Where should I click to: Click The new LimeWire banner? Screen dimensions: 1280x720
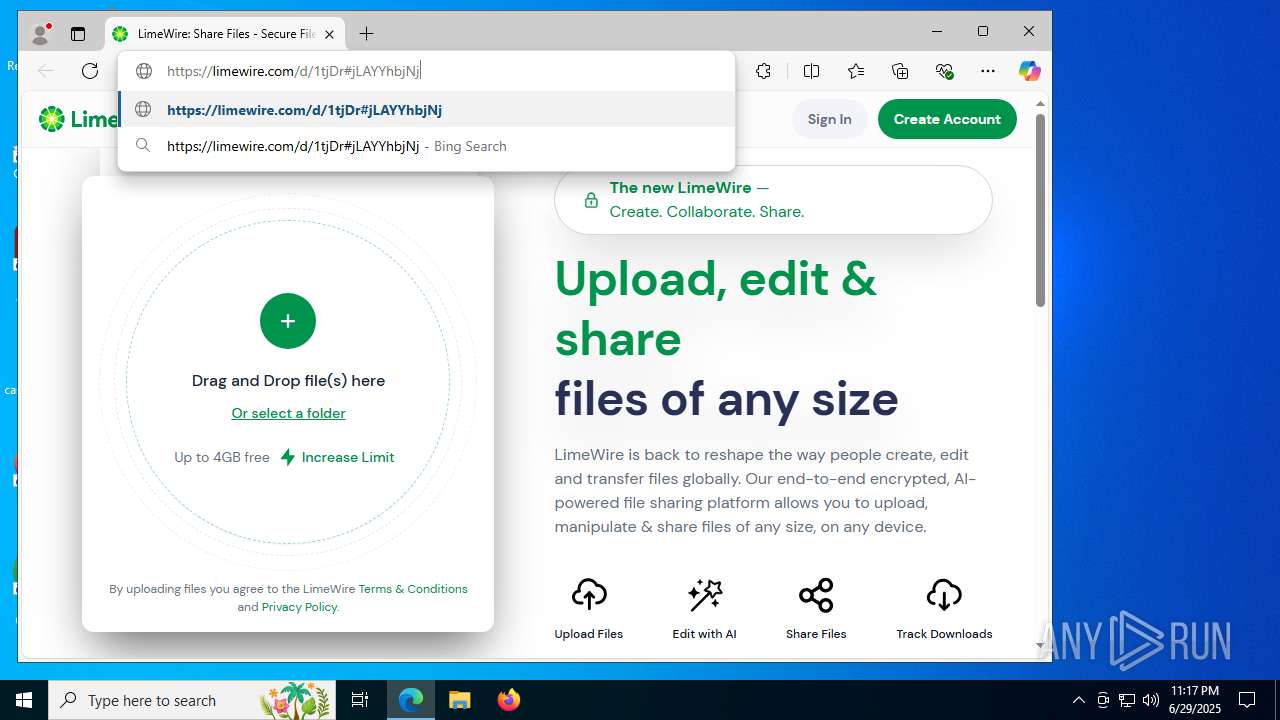tap(773, 200)
